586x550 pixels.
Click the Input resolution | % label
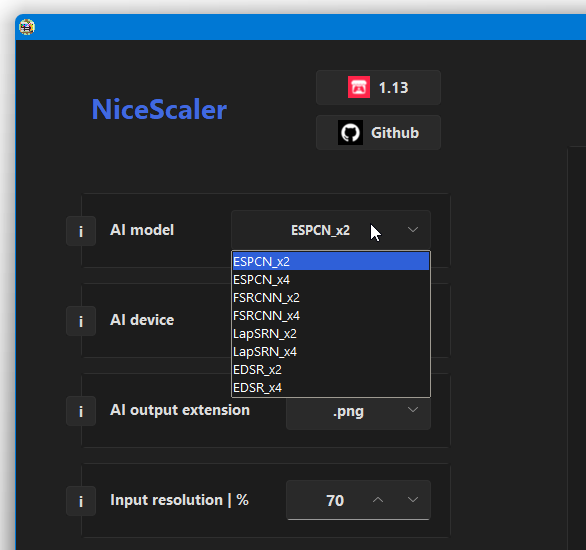pos(179,500)
